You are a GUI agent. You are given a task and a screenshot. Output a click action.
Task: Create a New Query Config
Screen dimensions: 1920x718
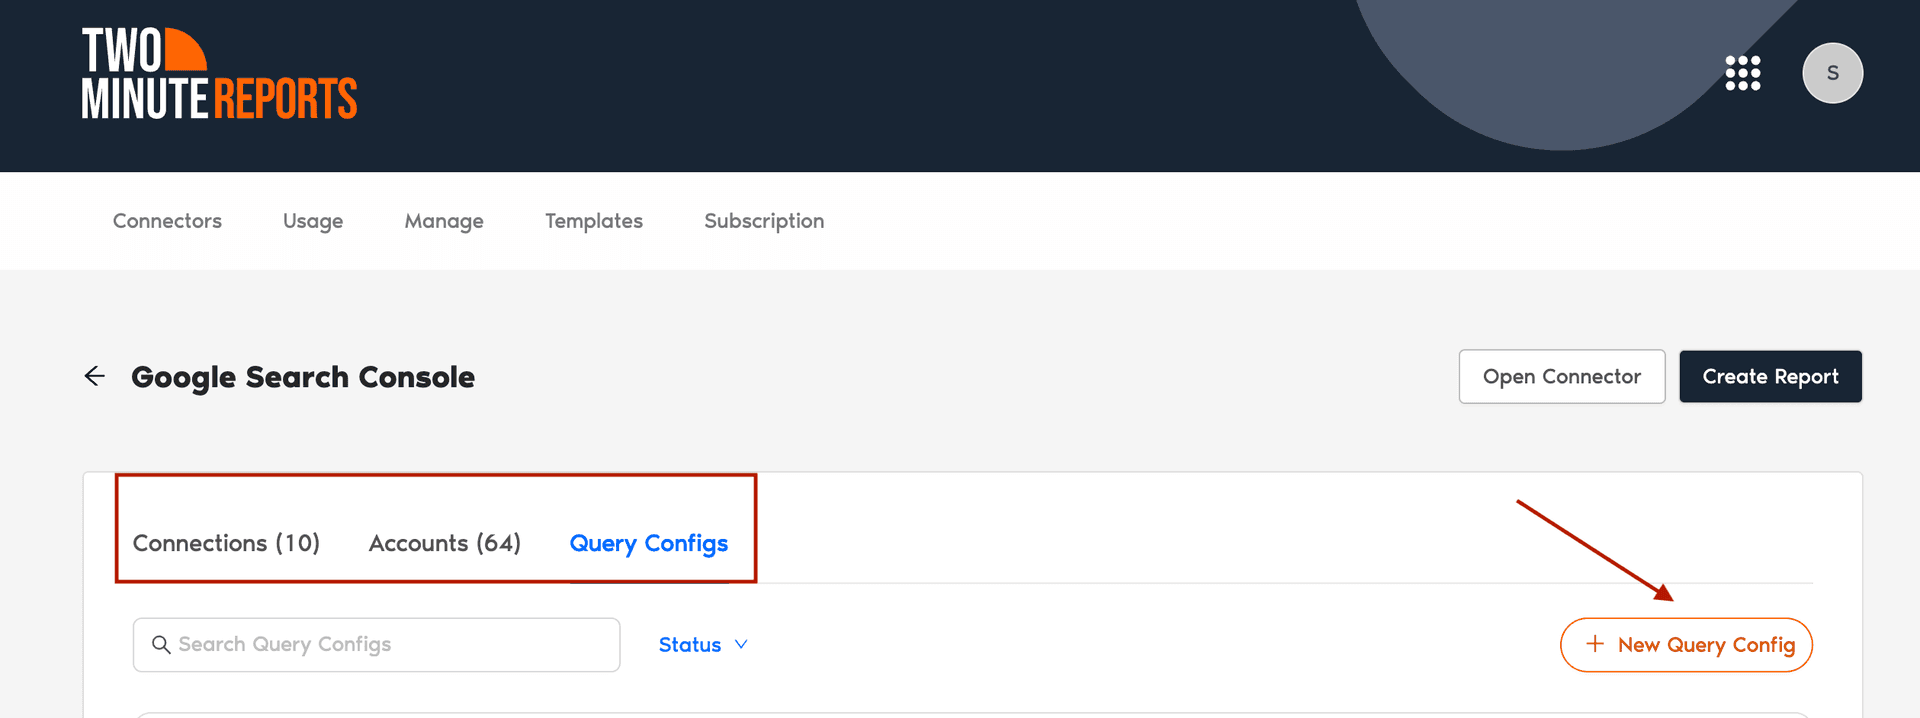(x=1686, y=644)
